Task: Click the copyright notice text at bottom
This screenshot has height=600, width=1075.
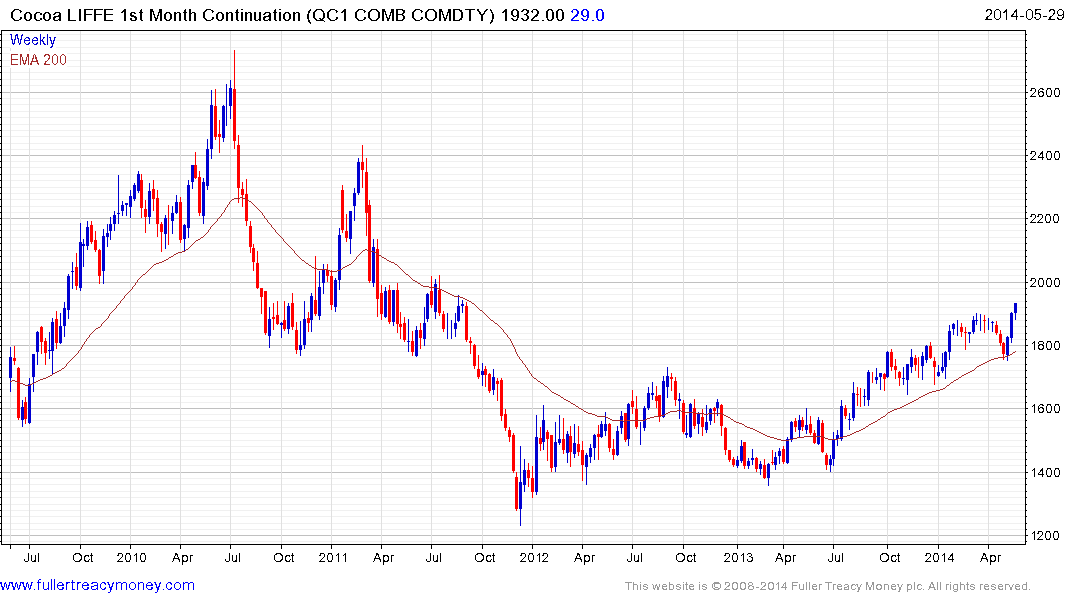Action: (x=828, y=586)
